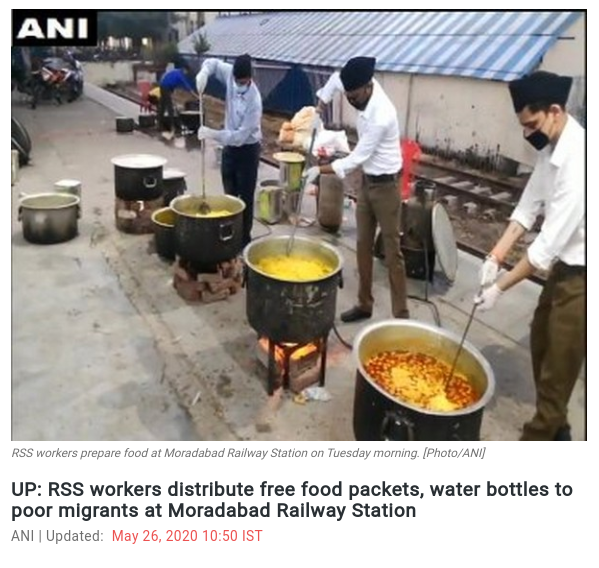
Task: Click the photo caption about Moradabad Railway Station
Action: 248,453
